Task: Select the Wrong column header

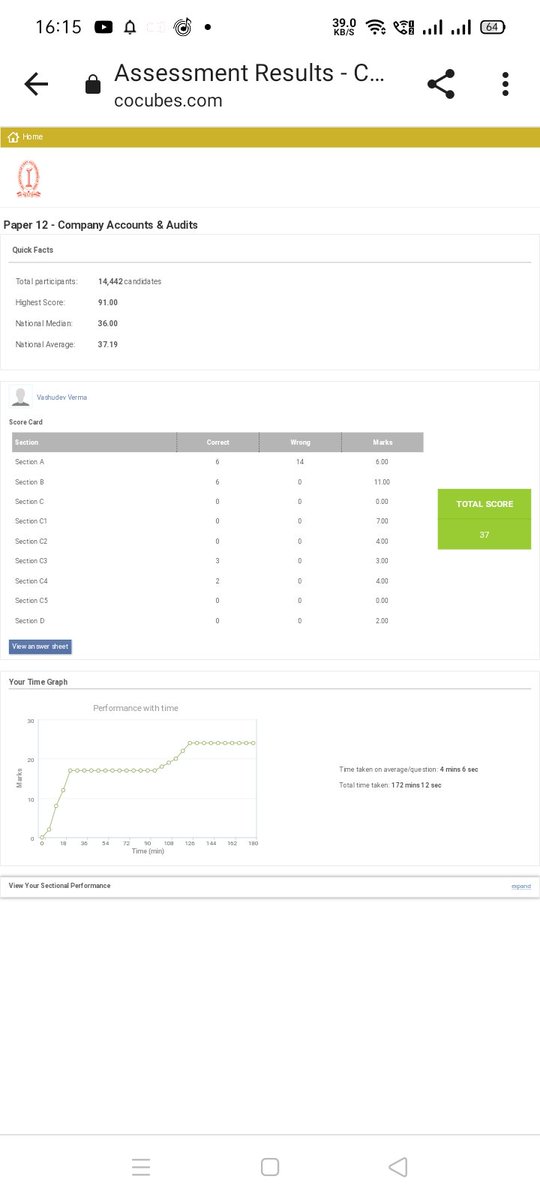Action: 300,442
